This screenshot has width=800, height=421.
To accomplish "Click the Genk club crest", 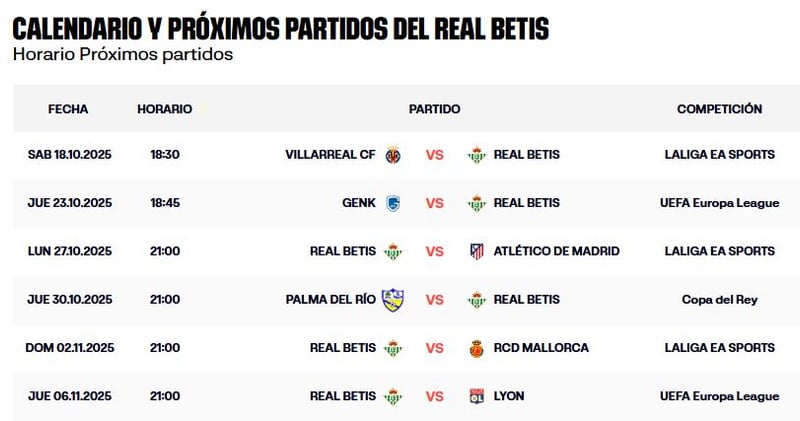I will (394, 203).
